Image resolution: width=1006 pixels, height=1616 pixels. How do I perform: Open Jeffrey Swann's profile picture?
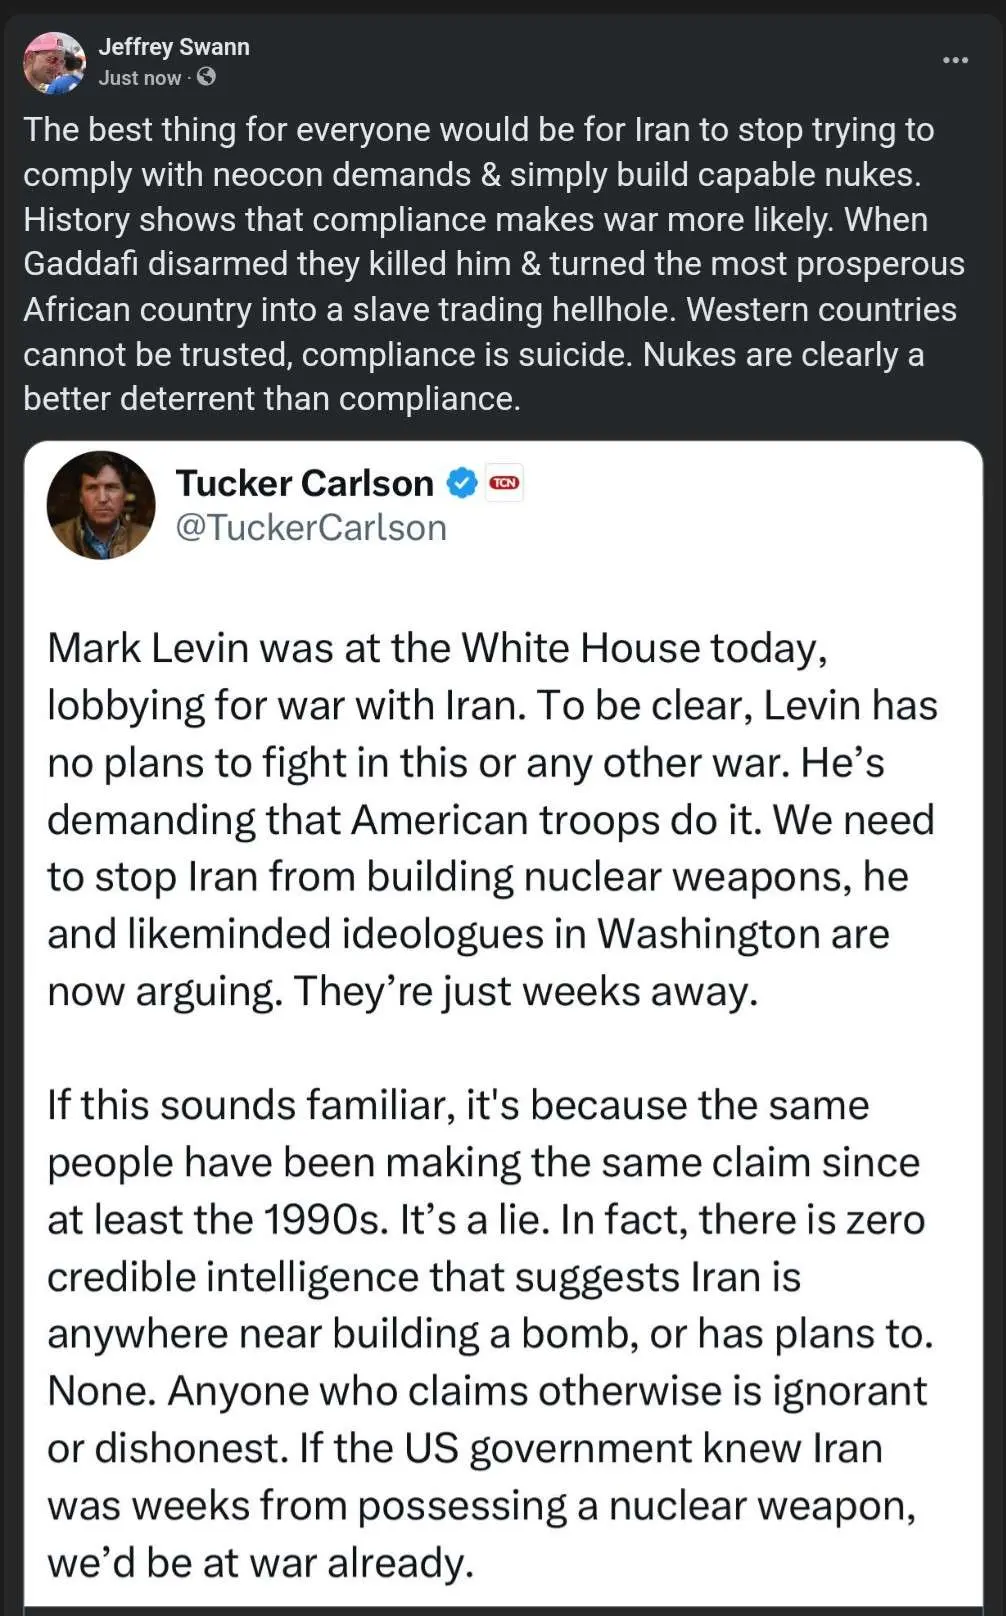(x=54, y=62)
